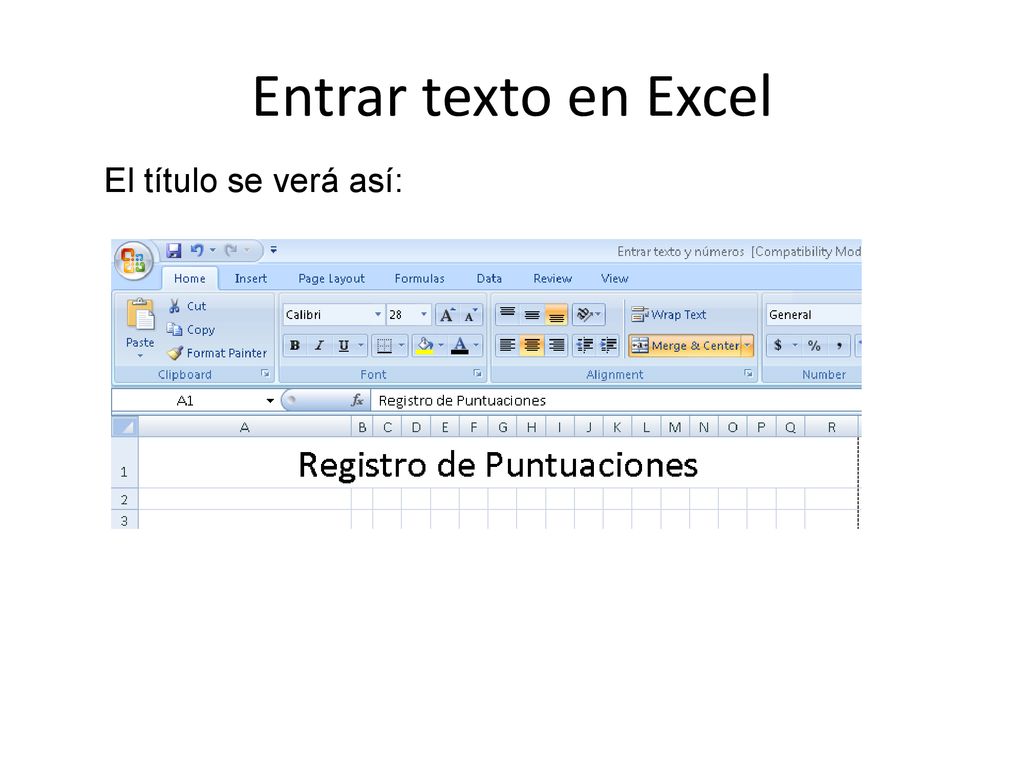Expand the Underline style arrow

point(360,345)
